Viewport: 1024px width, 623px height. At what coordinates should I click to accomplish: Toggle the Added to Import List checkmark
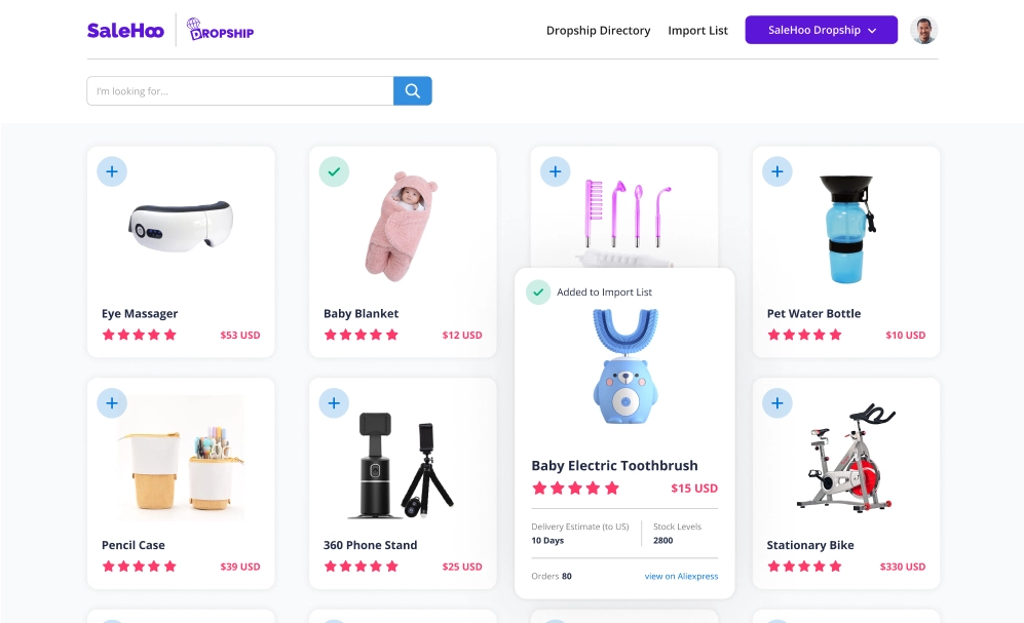coord(538,293)
